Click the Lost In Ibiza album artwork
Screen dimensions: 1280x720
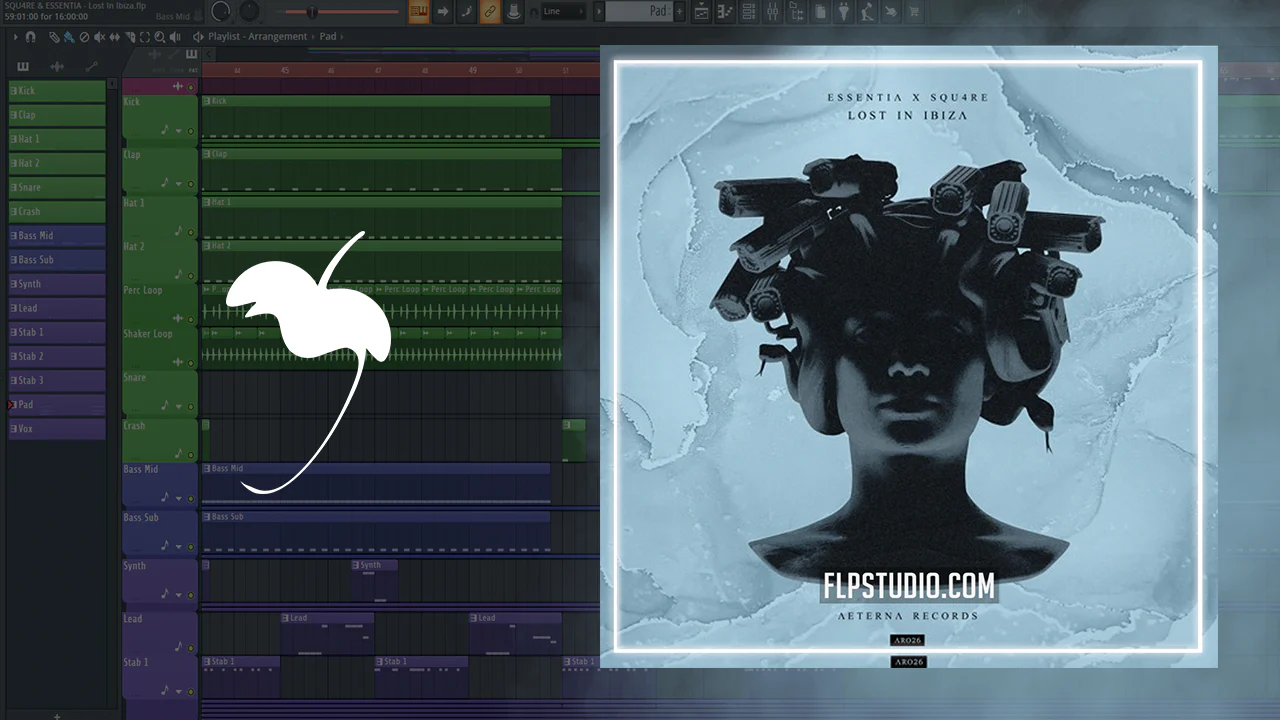tap(908, 357)
